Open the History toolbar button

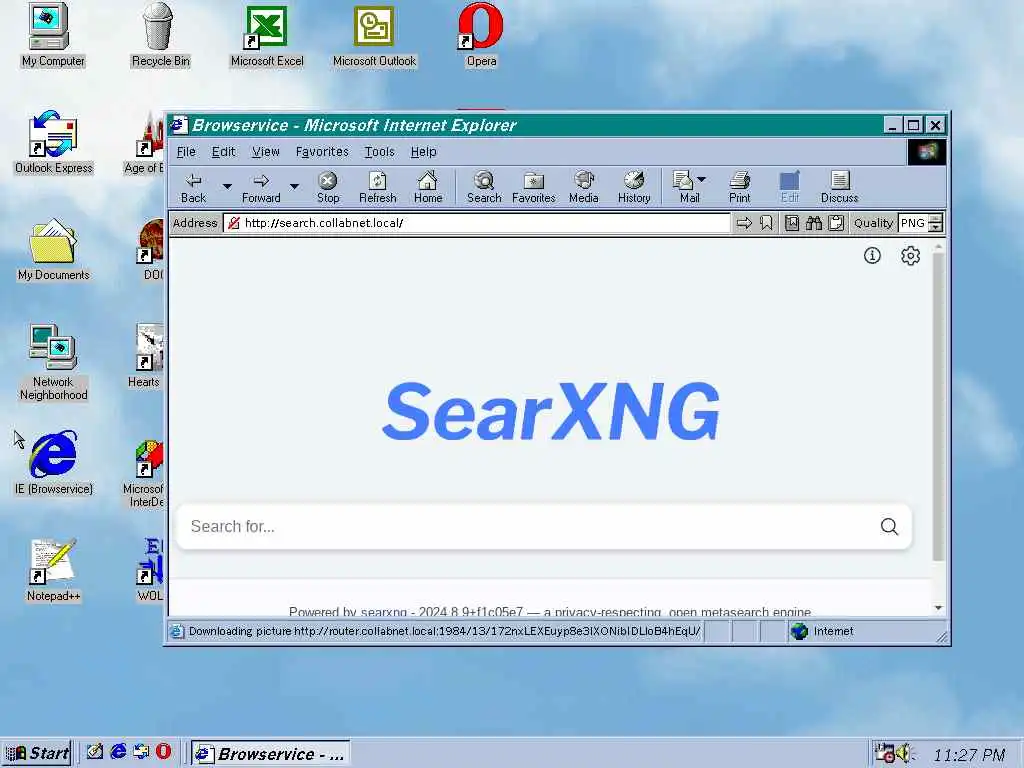tap(634, 187)
